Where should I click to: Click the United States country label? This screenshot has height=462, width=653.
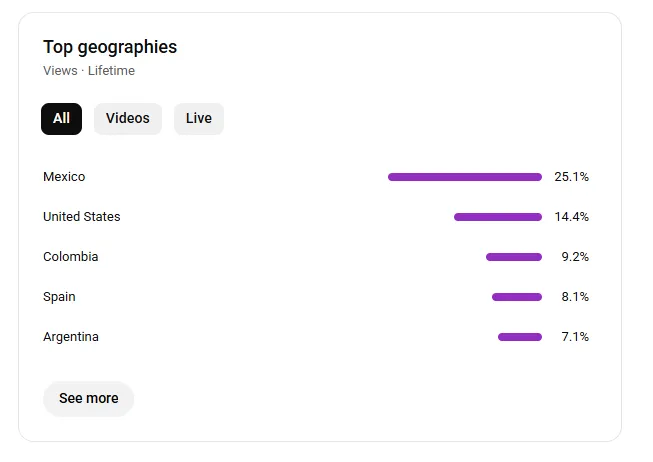pyautogui.click(x=82, y=217)
